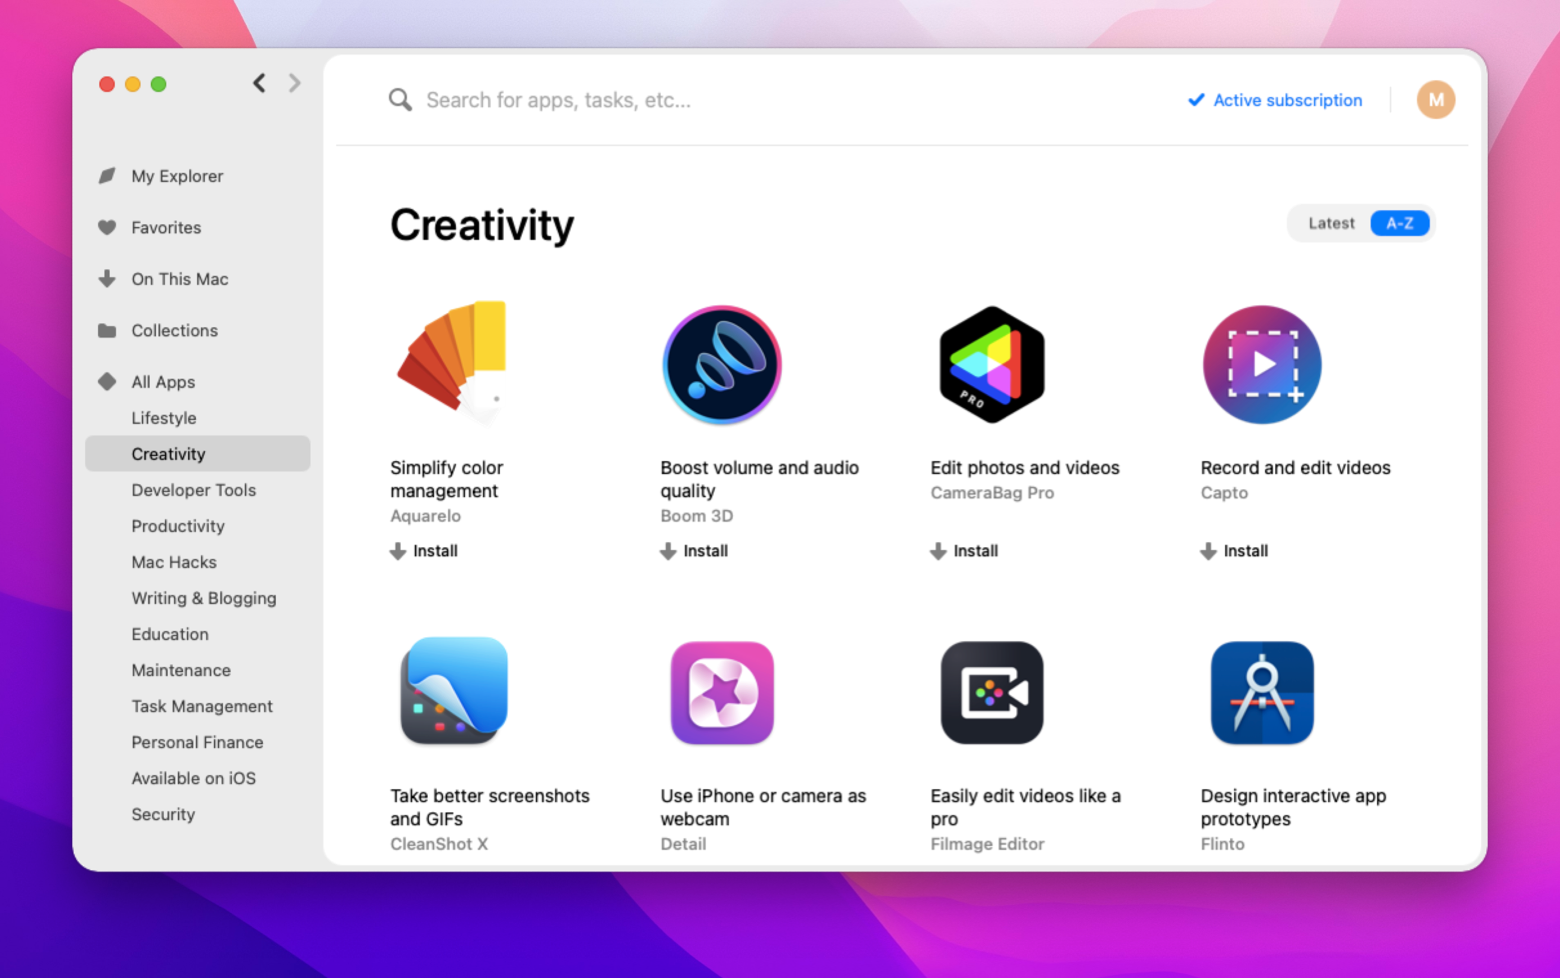Select the Mac Hacks category
This screenshot has width=1560, height=978.
click(x=174, y=562)
